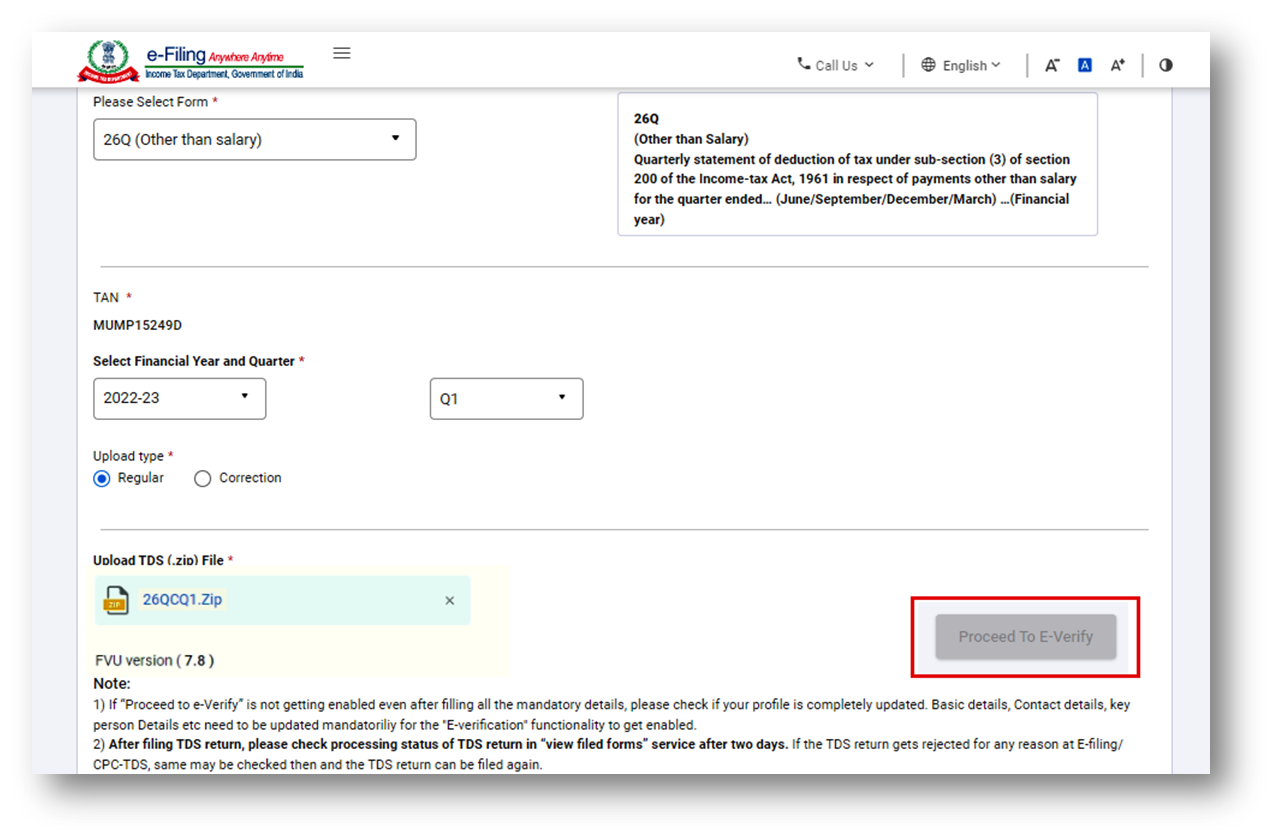Select the Correction upload type
Screen dimensions: 1275x839
(203, 478)
